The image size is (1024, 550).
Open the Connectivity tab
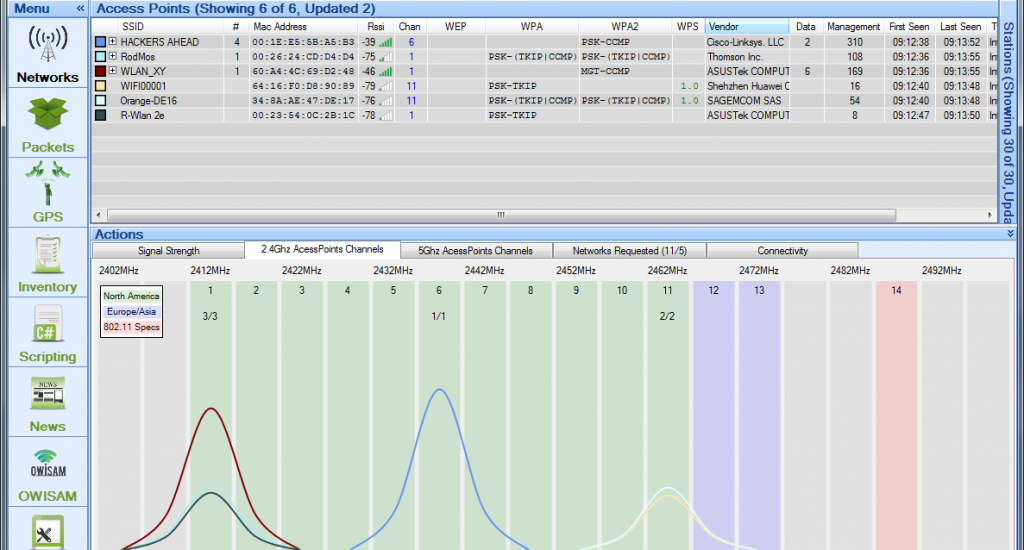782,251
